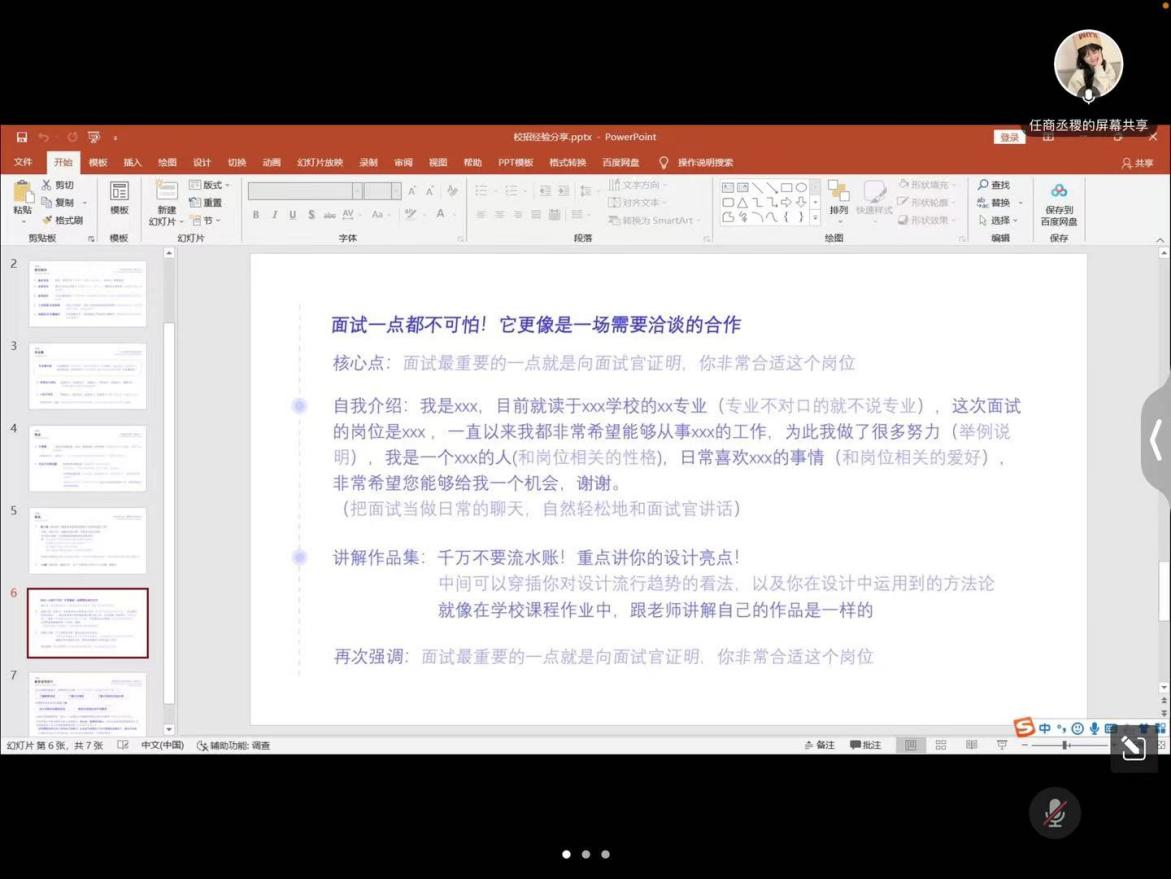
Task: Click the 登录 (Sign in) button
Action: click(x=1009, y=137)
